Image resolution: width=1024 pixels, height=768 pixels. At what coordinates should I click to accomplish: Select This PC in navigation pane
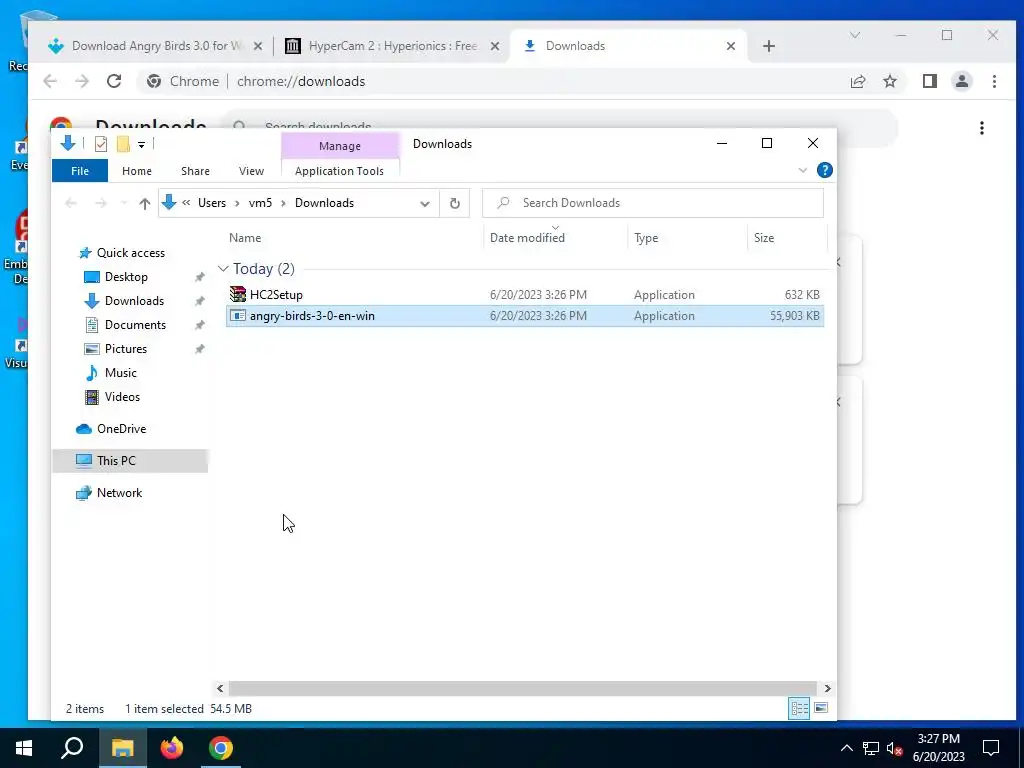pos(129,461)
